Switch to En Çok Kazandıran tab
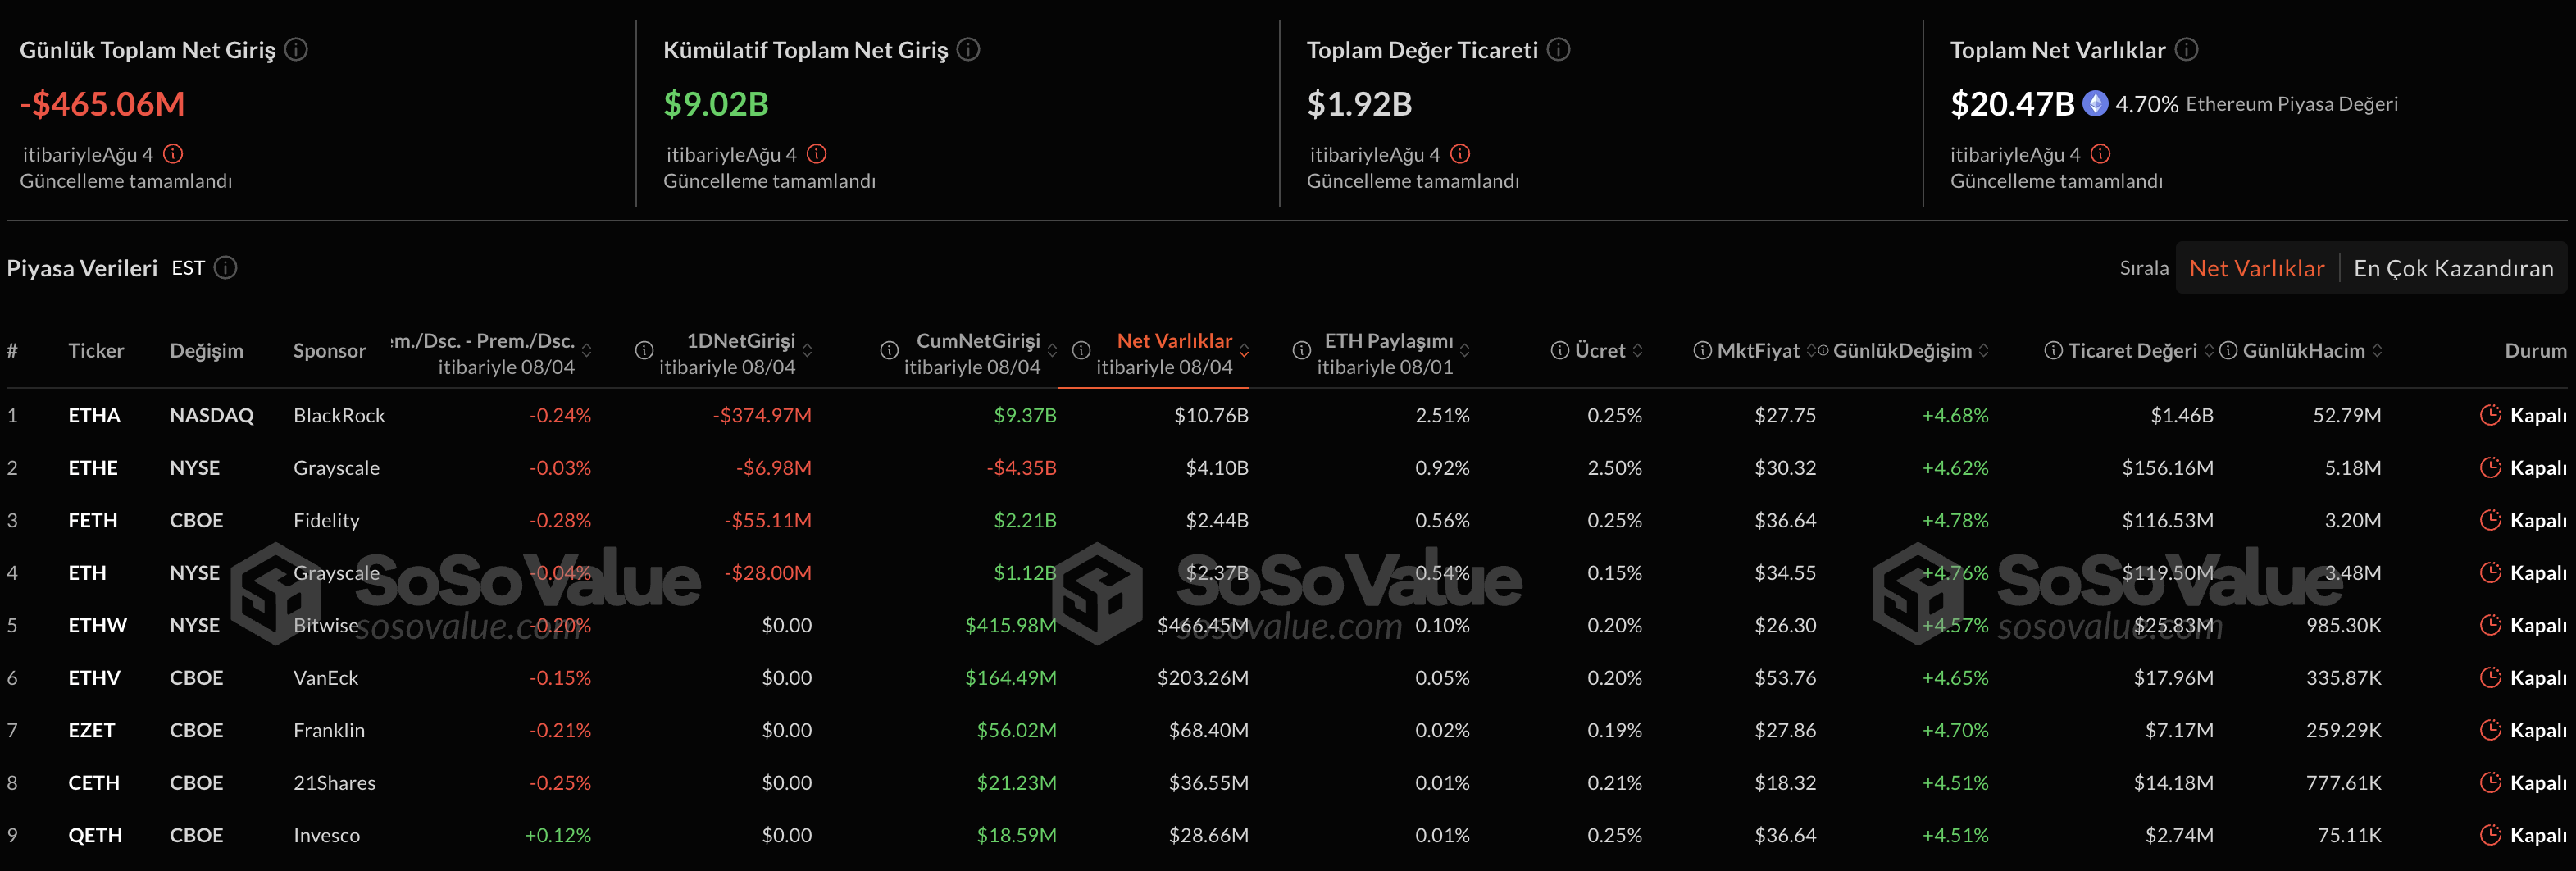This screenshot has height=871, width=2576. click(2452, 268)
